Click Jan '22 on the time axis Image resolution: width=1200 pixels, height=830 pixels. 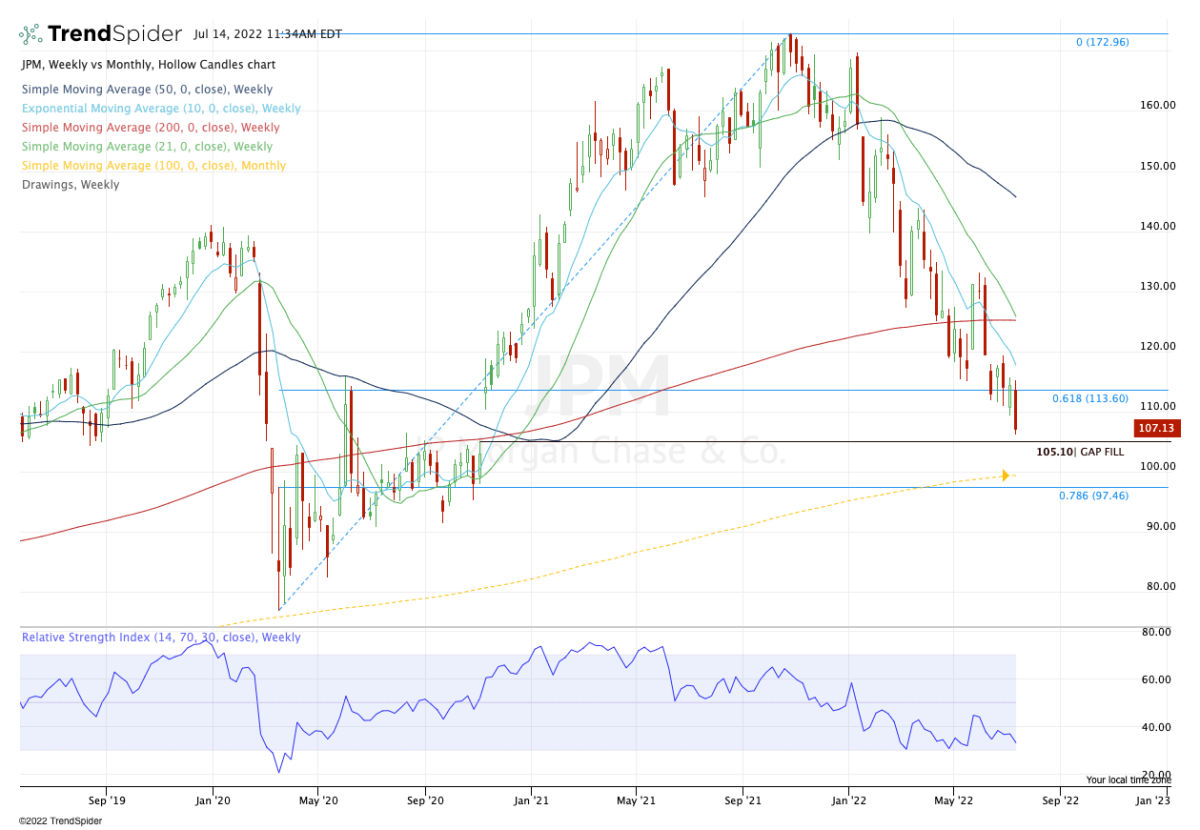tap(849, 800)
